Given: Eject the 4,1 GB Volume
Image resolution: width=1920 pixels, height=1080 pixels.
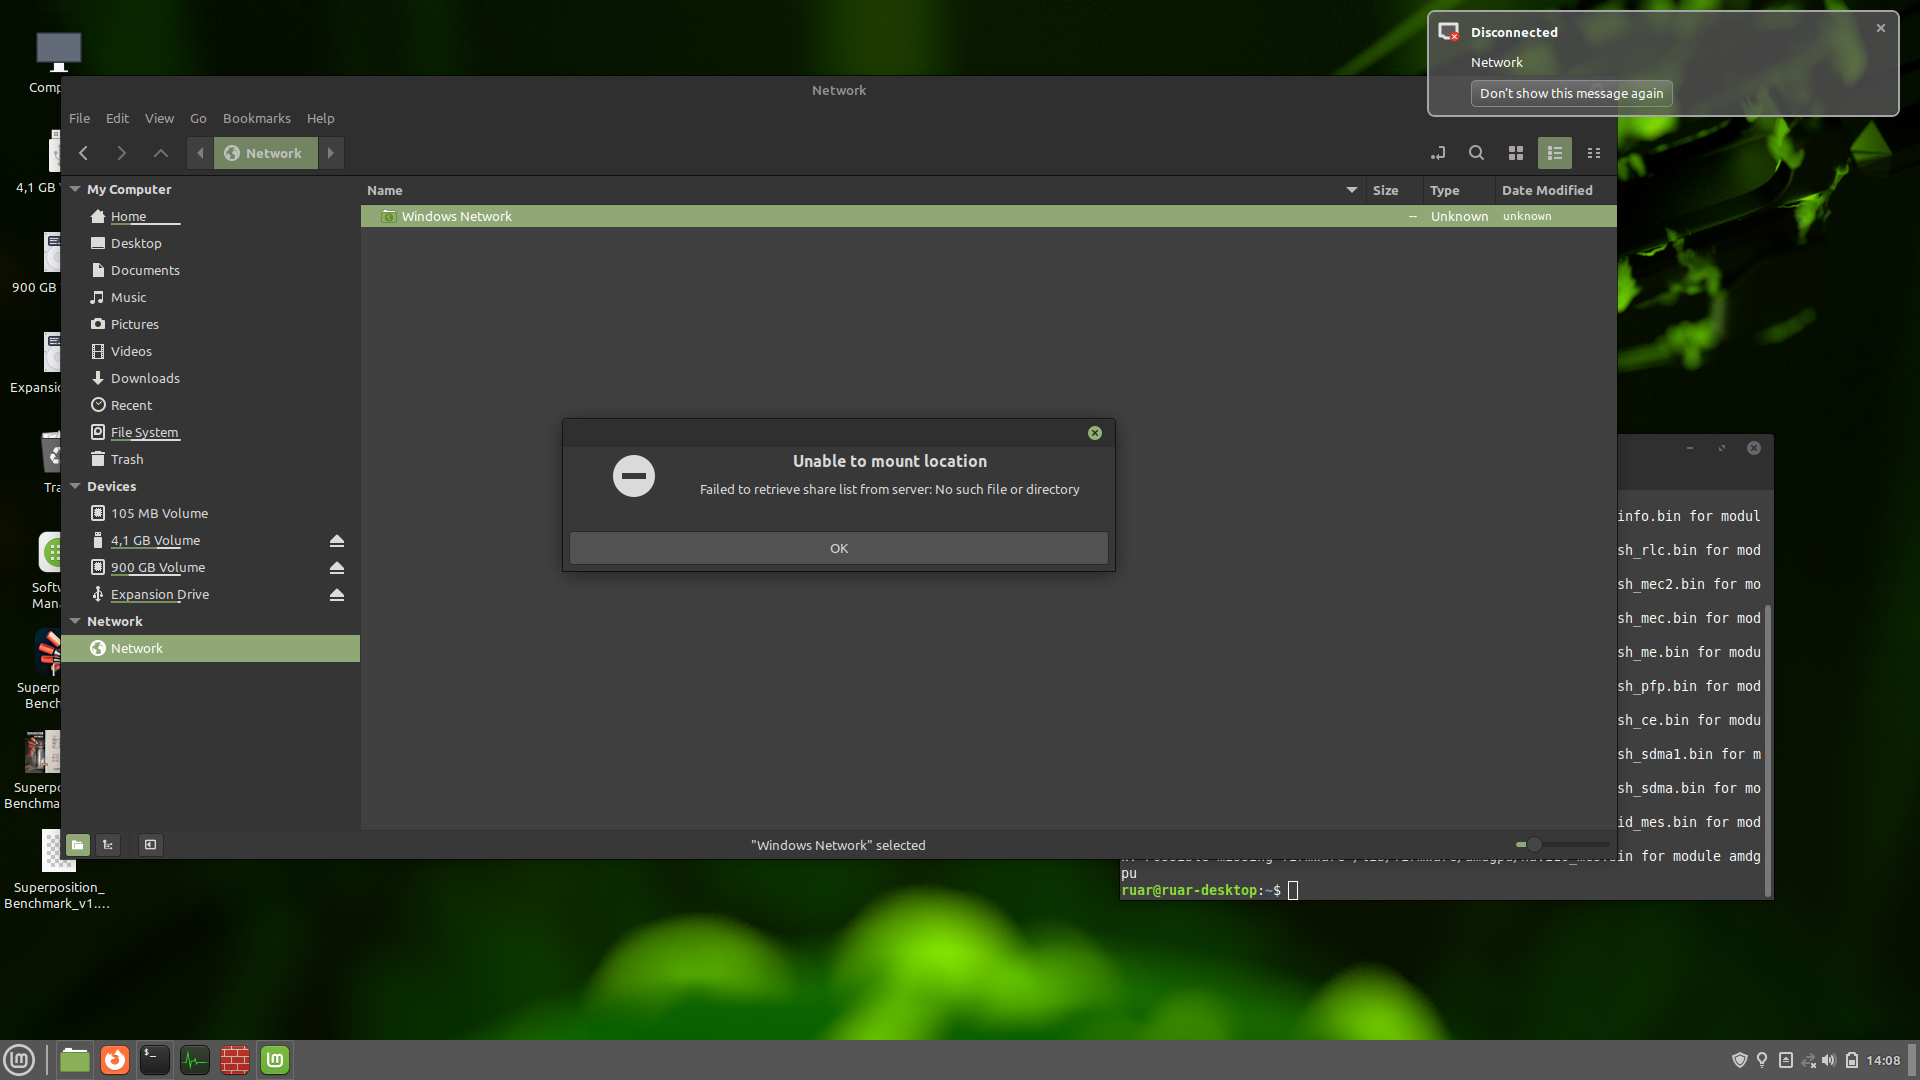Looking at the screenshot, I should pyautogui.click(x=337, y=541).
